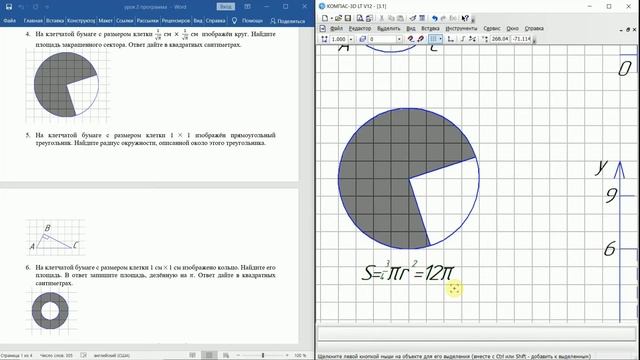
Task: Expand the layer number dropdown in KOMPAS
Action: pos(399,39)
